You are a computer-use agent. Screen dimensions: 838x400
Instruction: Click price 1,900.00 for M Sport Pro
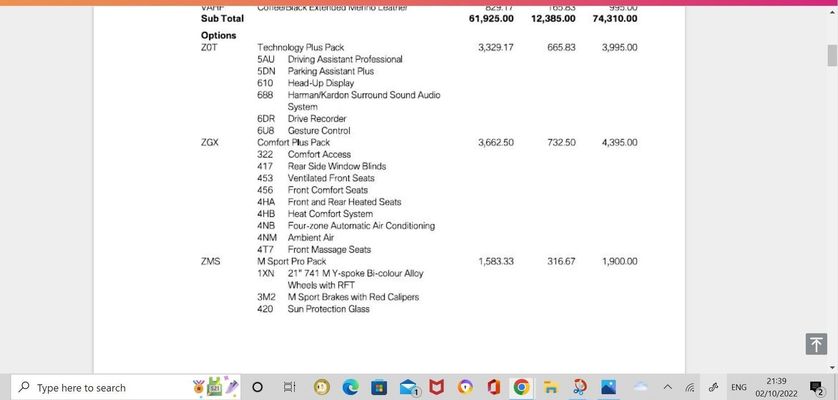(x=619, y=261)
